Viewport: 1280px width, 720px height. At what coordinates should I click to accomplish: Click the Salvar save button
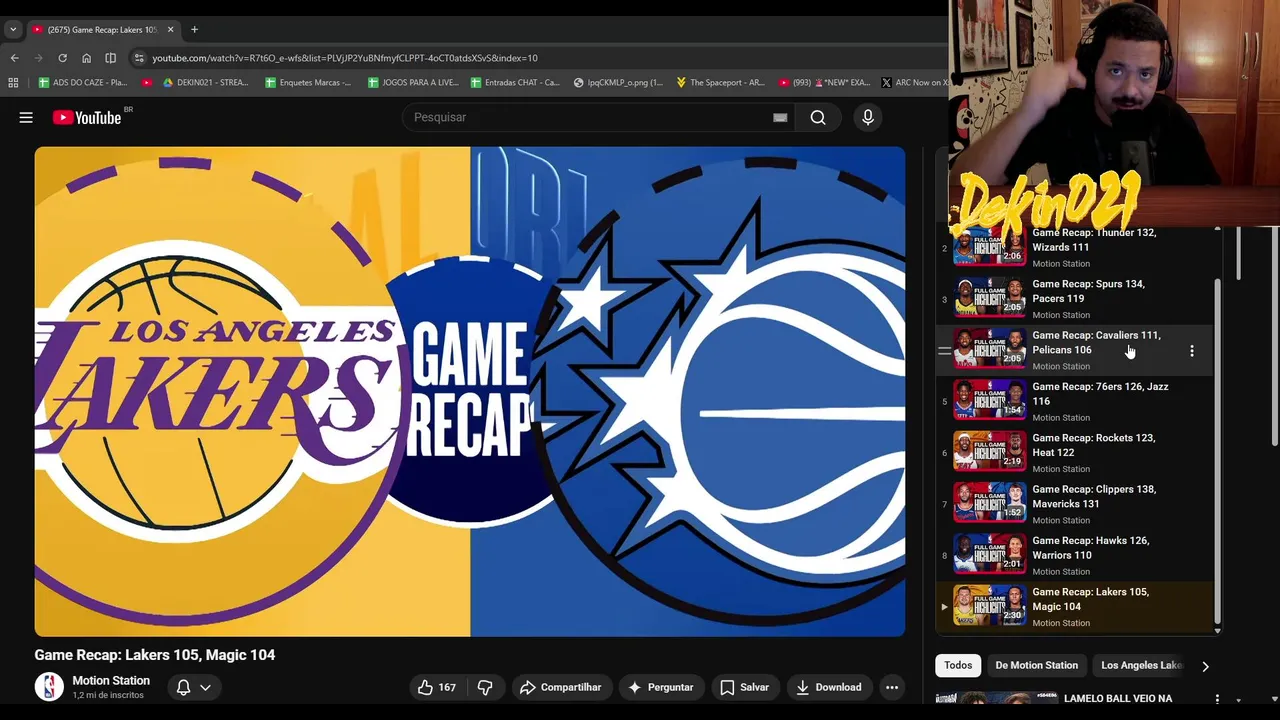(x=745, y=687)
